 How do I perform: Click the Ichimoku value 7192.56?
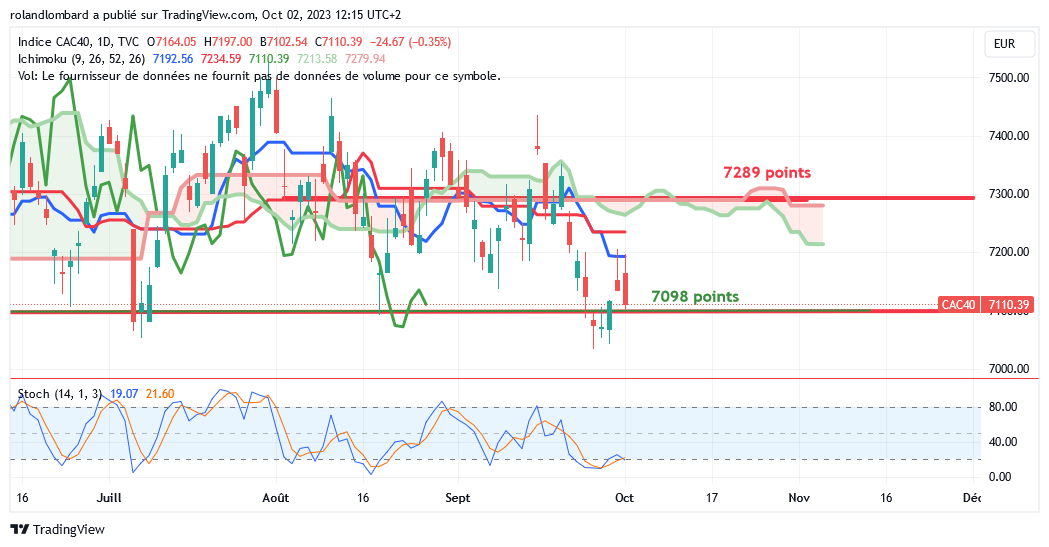(173, 59)
